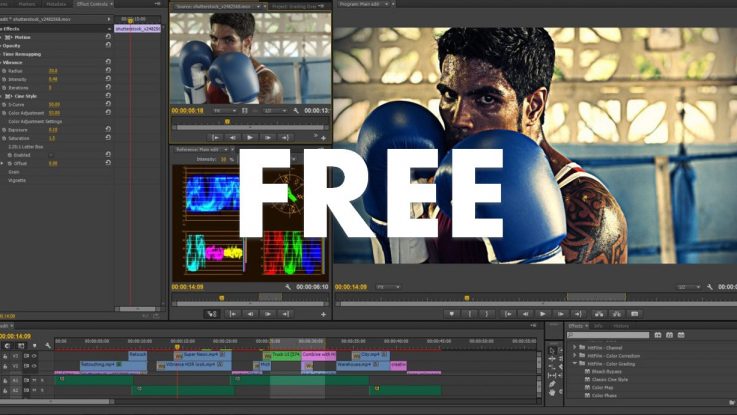Click the Exposure value in Effect Controls
Image resolution: width=737 pixels, height=415 pixels.
(53, 129)
